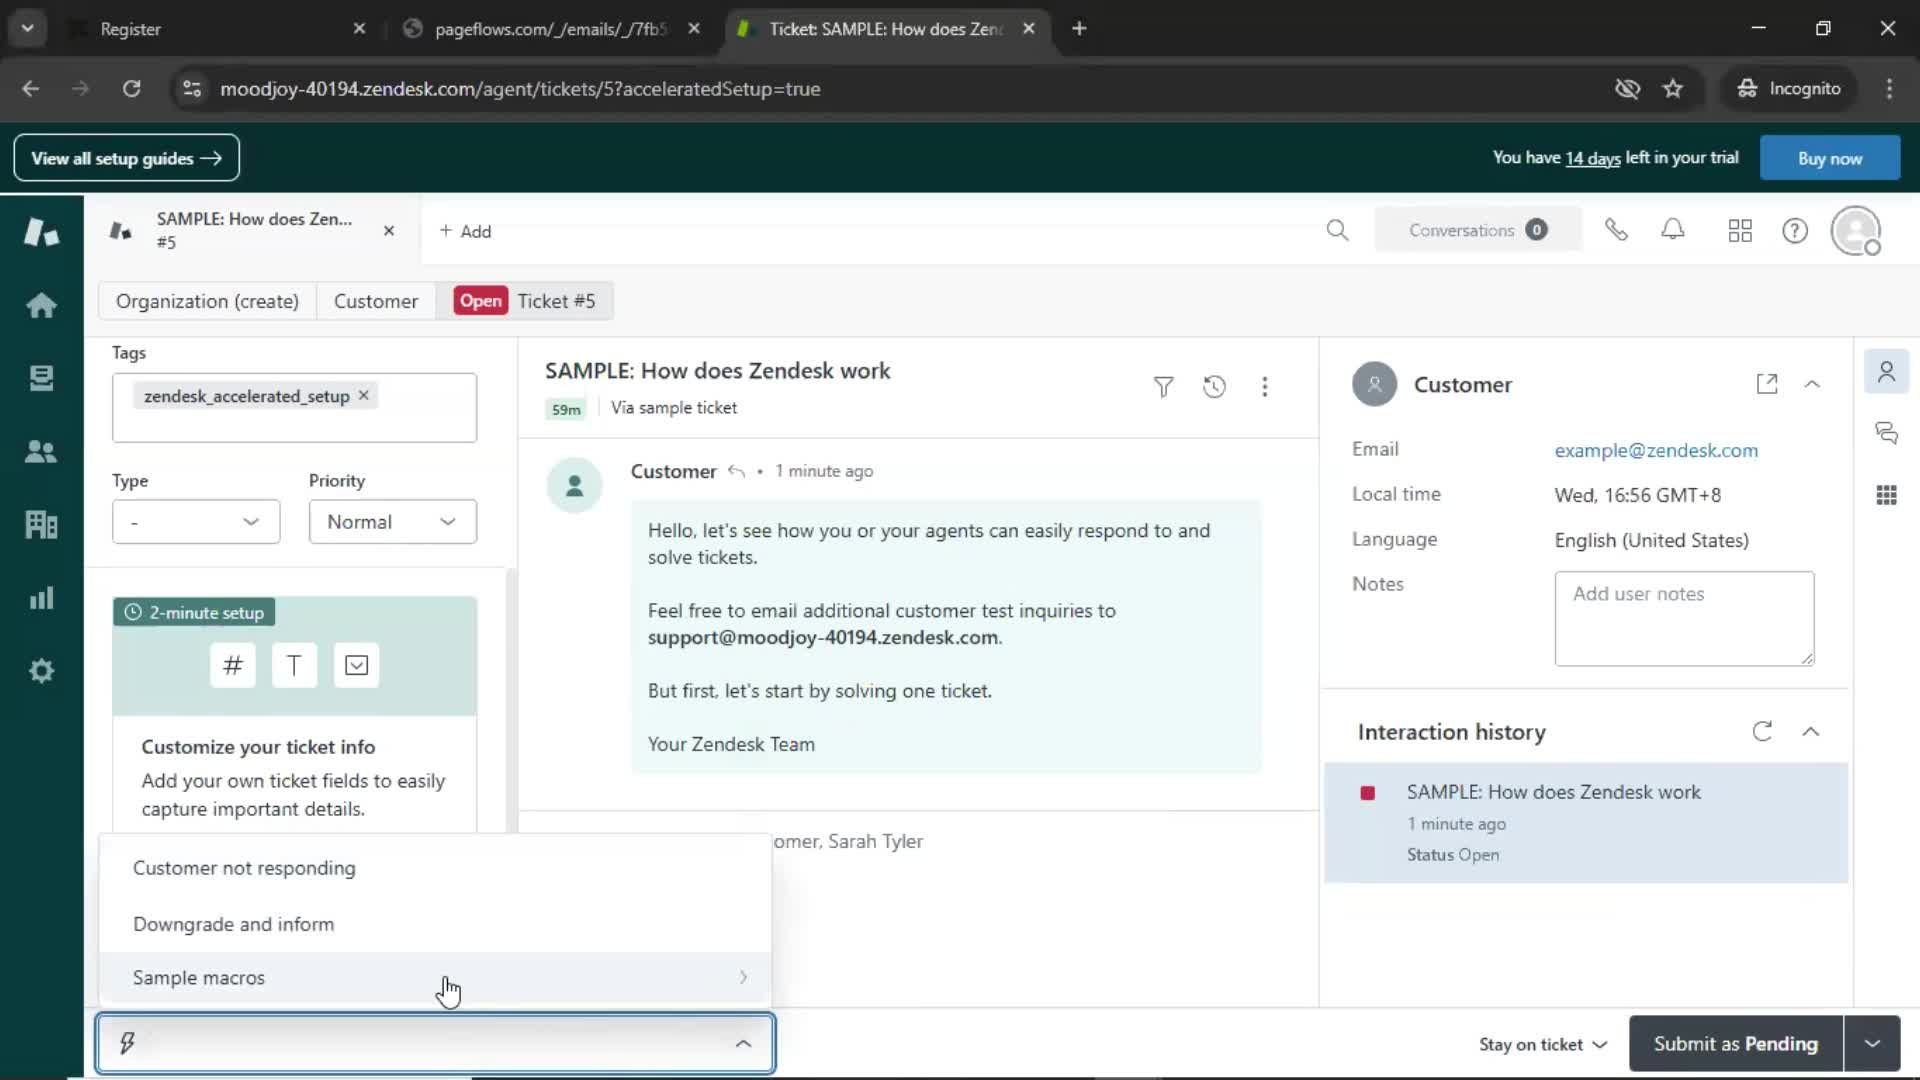
Task: Collapse the Interaction history section
Action: click(x=1811, y=732)
